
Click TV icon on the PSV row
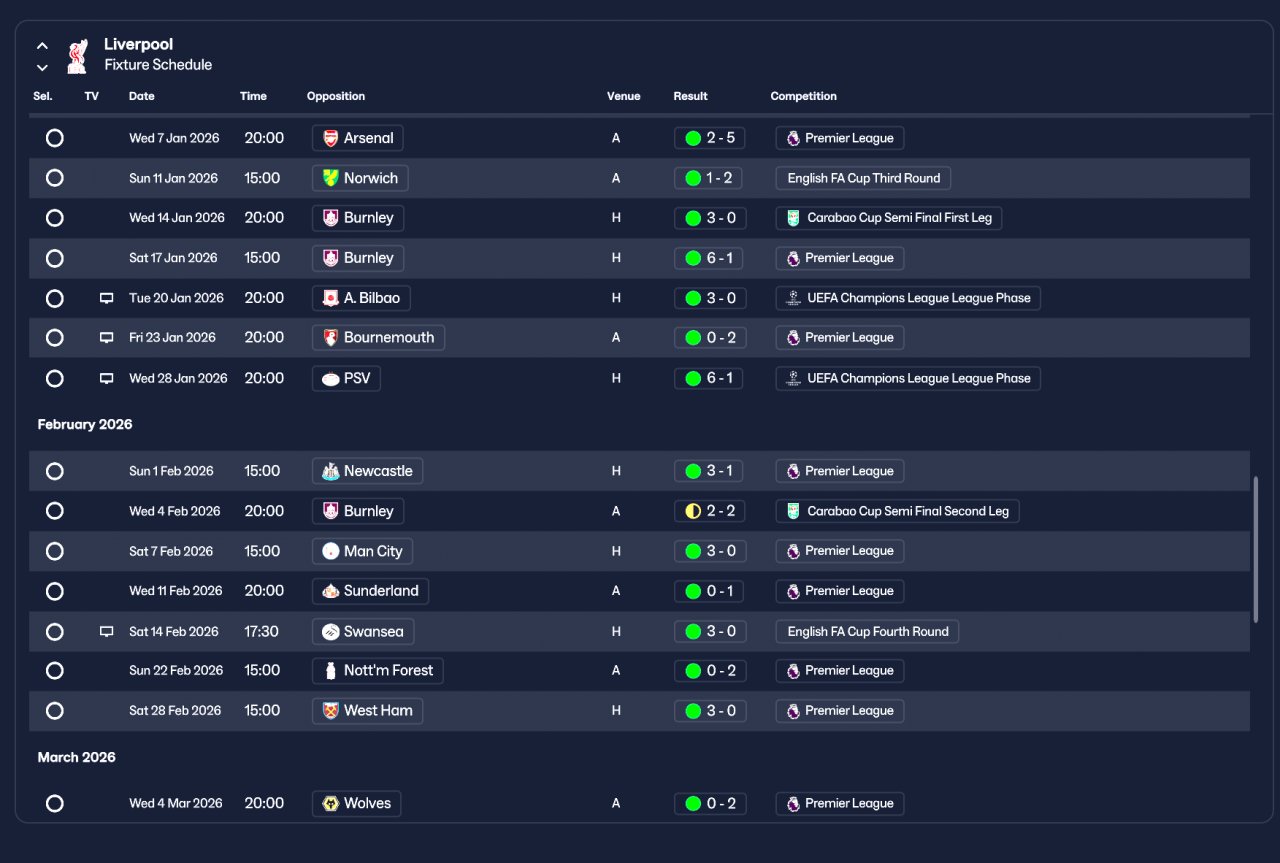tap(107, 379)
